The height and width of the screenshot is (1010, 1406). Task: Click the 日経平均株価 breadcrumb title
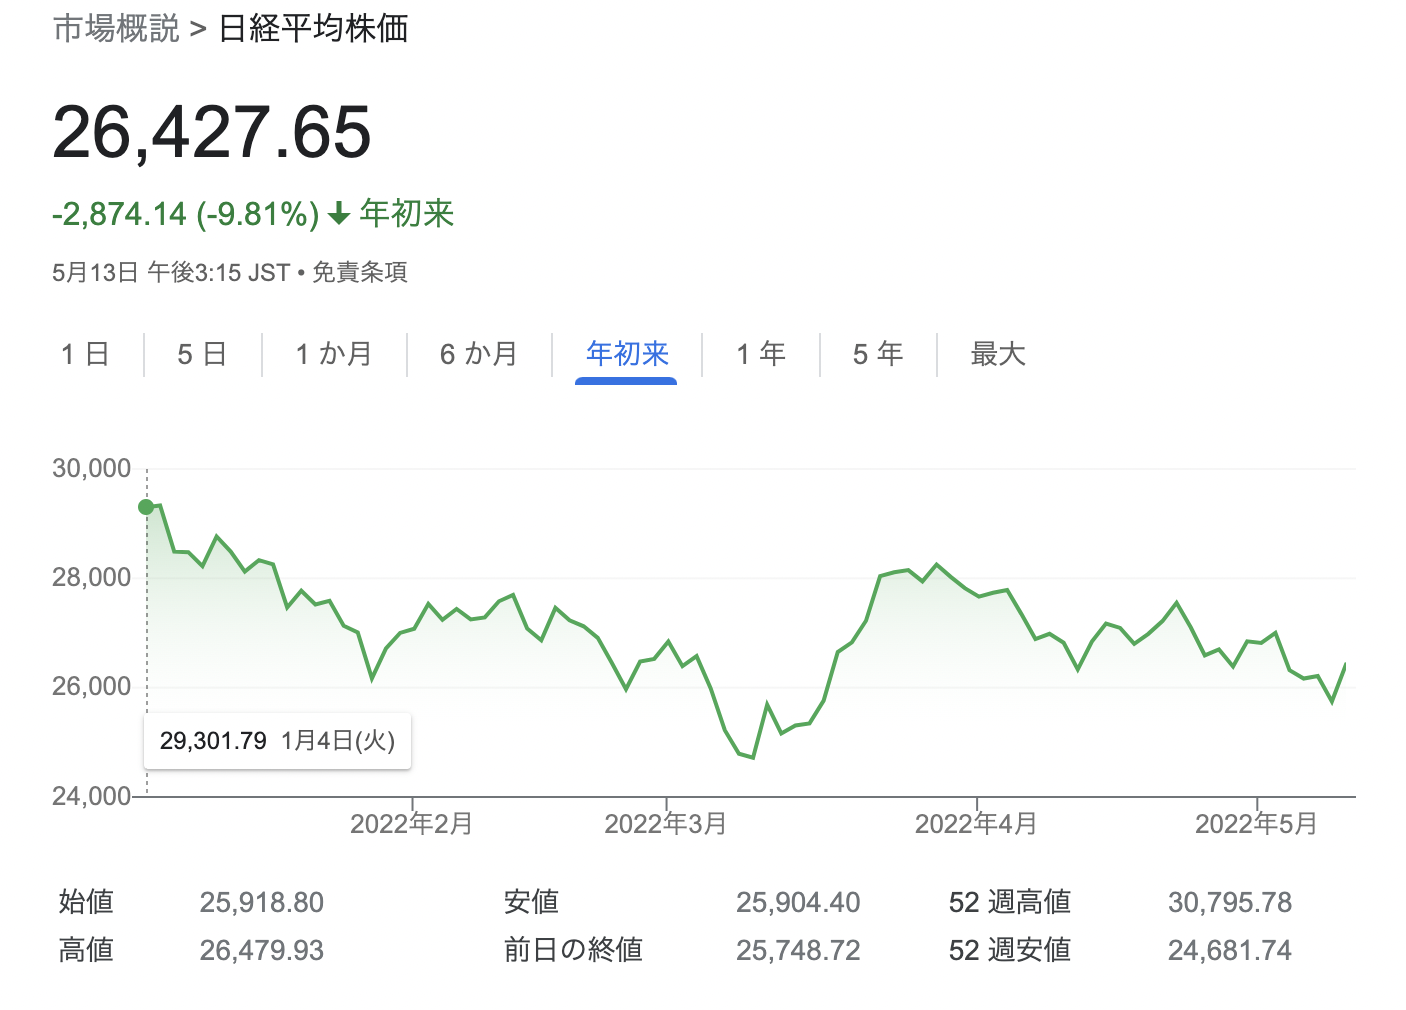(313, 28)
